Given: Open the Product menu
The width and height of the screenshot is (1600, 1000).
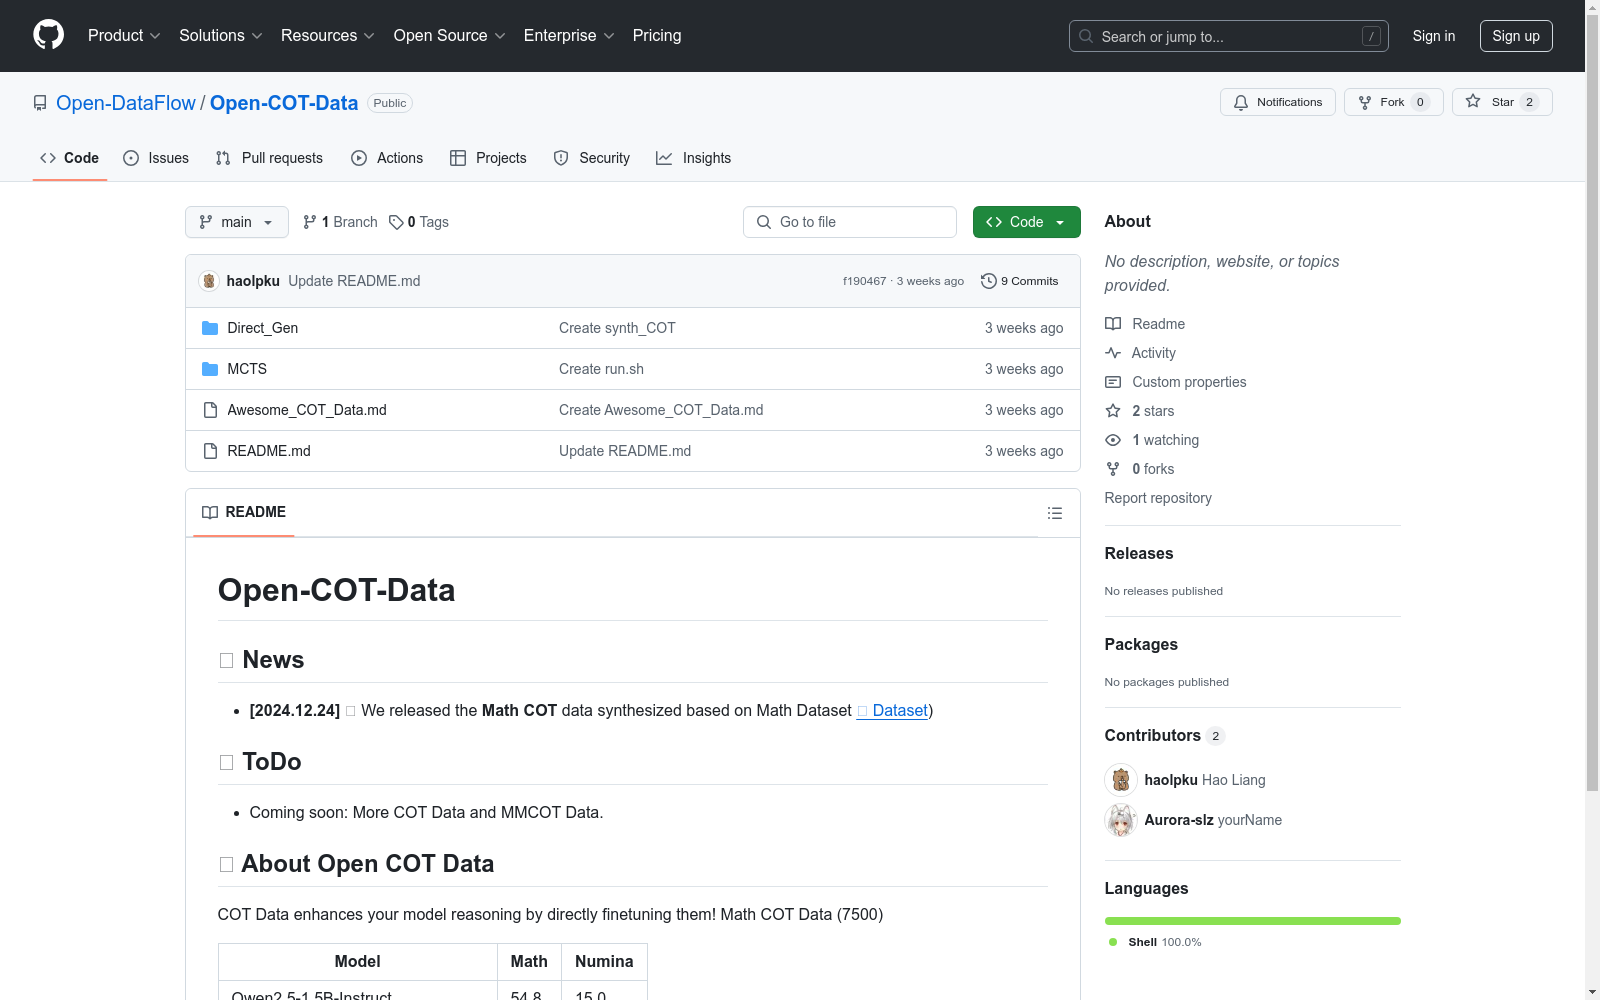Looking at the screenshot, I should tap(124, 36).
